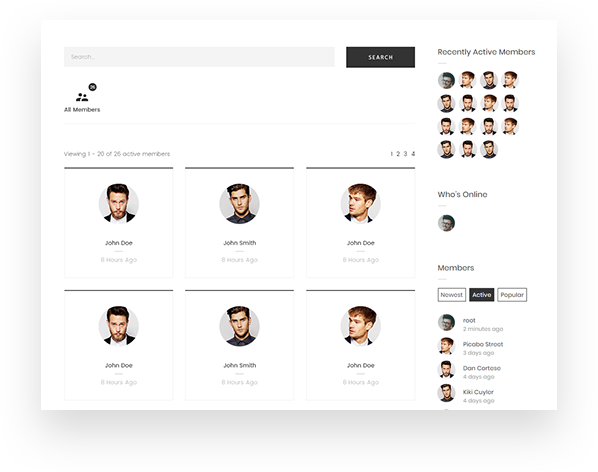Go to page 3 of members
This screenshot has width=598, height=472.
click(405, 154)
